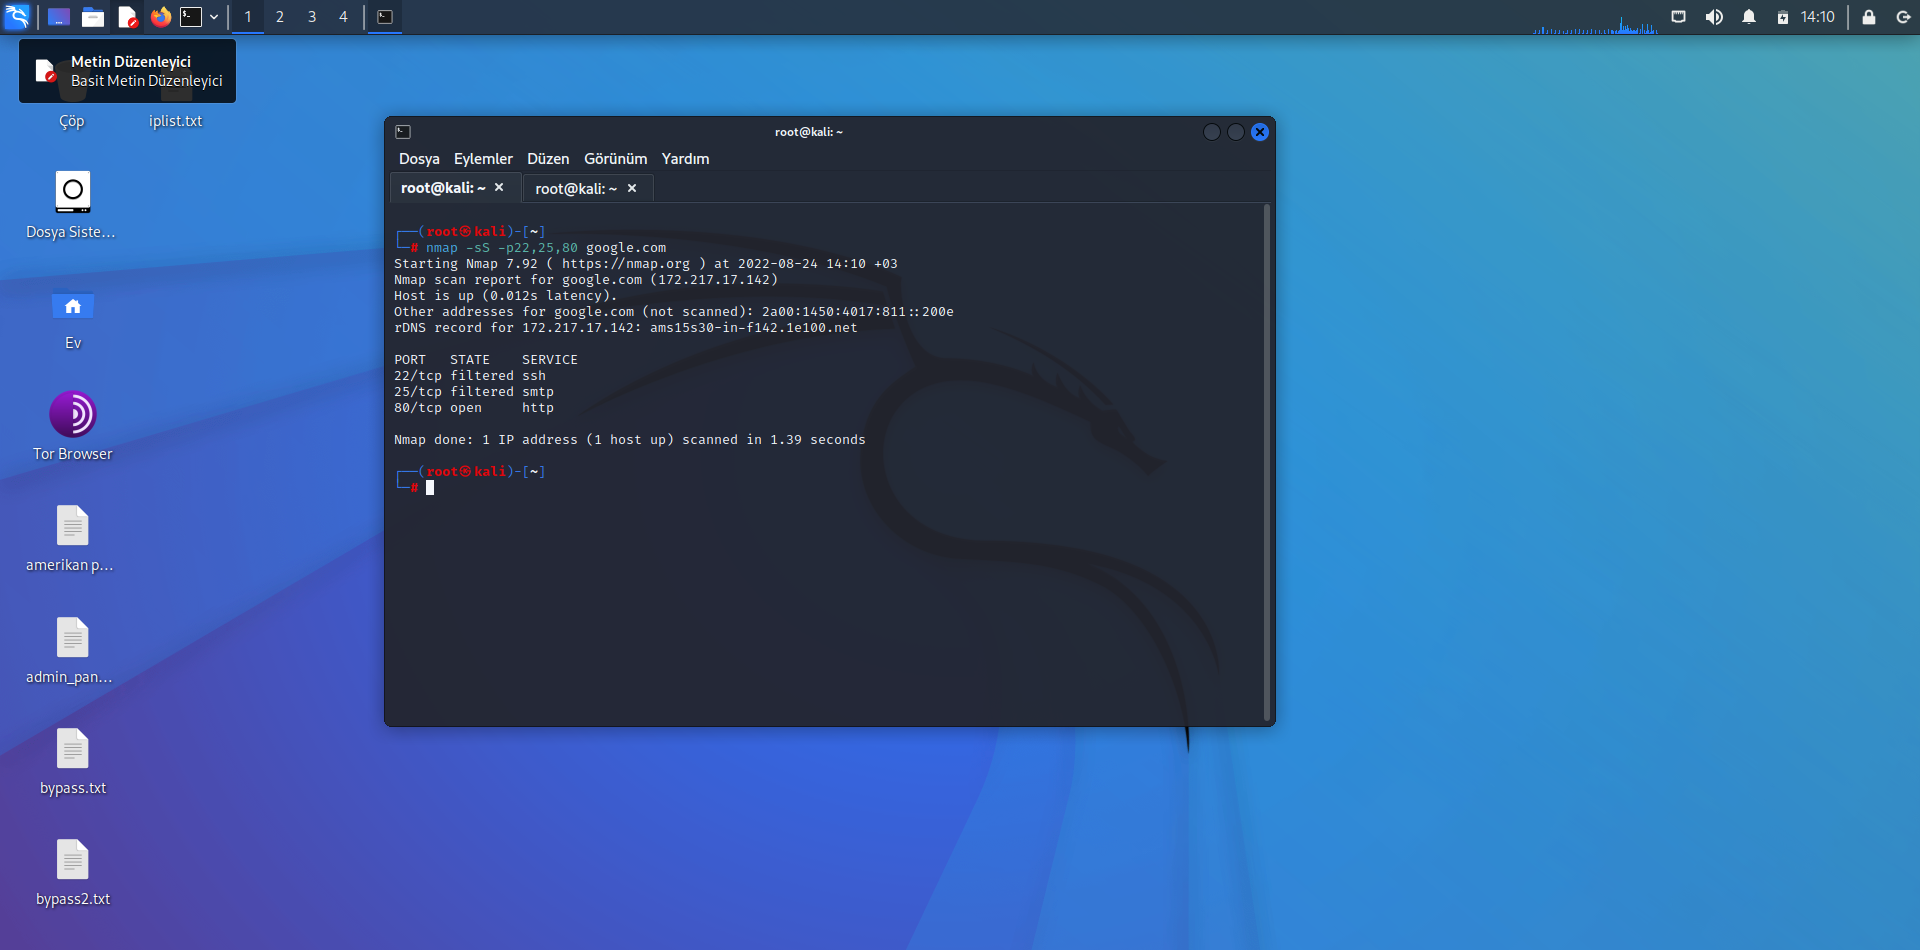Click the 25/tcp filtered smtp row

pyautogui.click(x=474, y=392)
